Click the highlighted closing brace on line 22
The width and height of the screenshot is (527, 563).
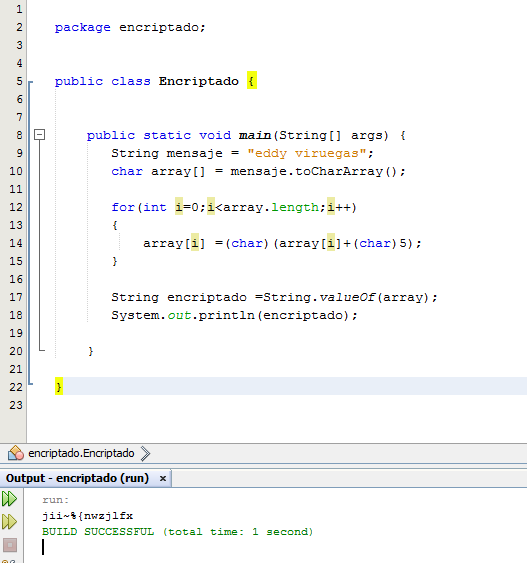(59, 386)
